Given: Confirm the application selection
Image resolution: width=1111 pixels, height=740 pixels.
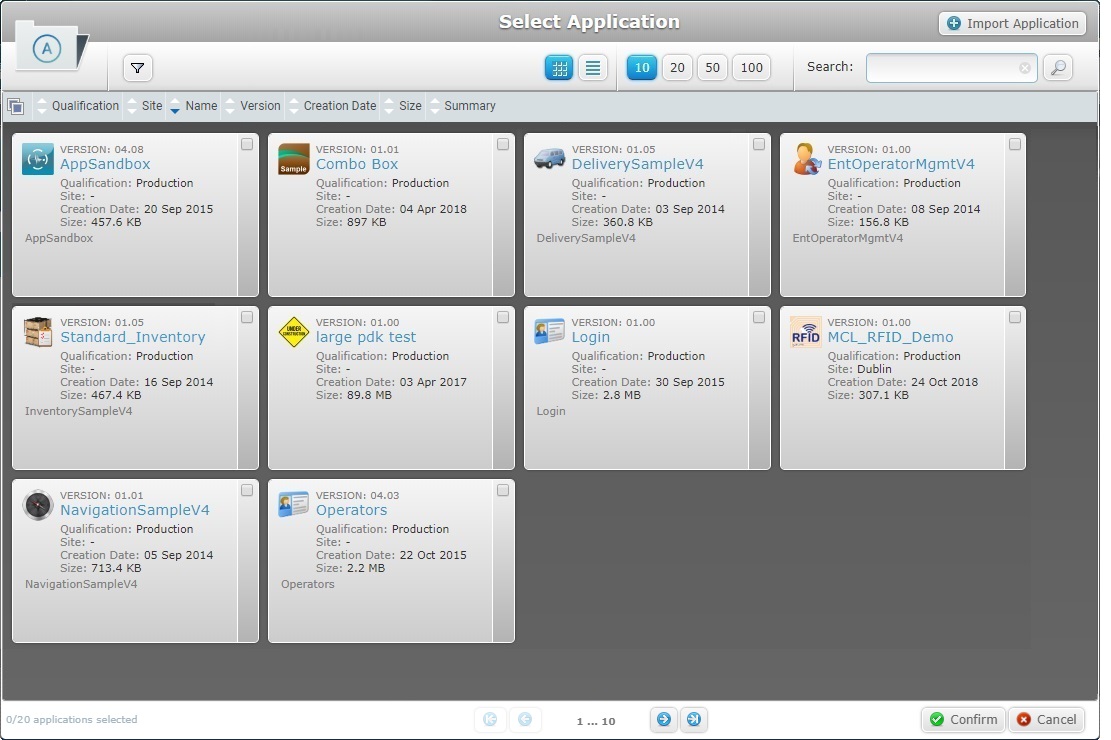Looking at the screenshot, I should (962, 719).
